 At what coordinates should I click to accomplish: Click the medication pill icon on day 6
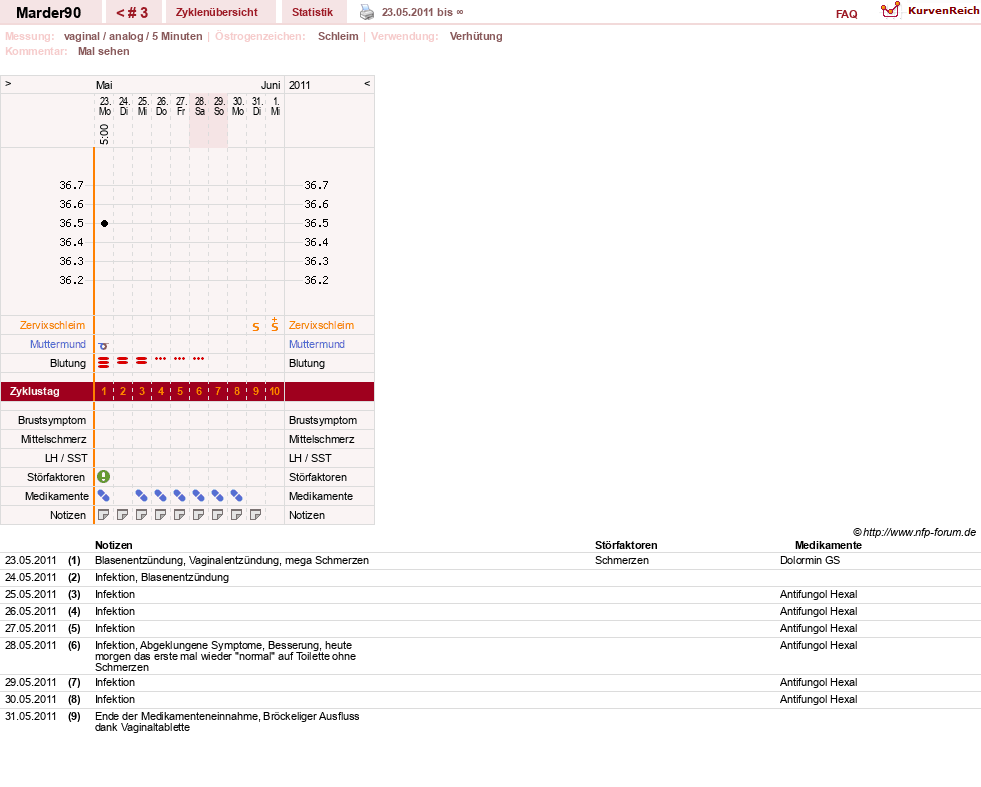(198, 496)
